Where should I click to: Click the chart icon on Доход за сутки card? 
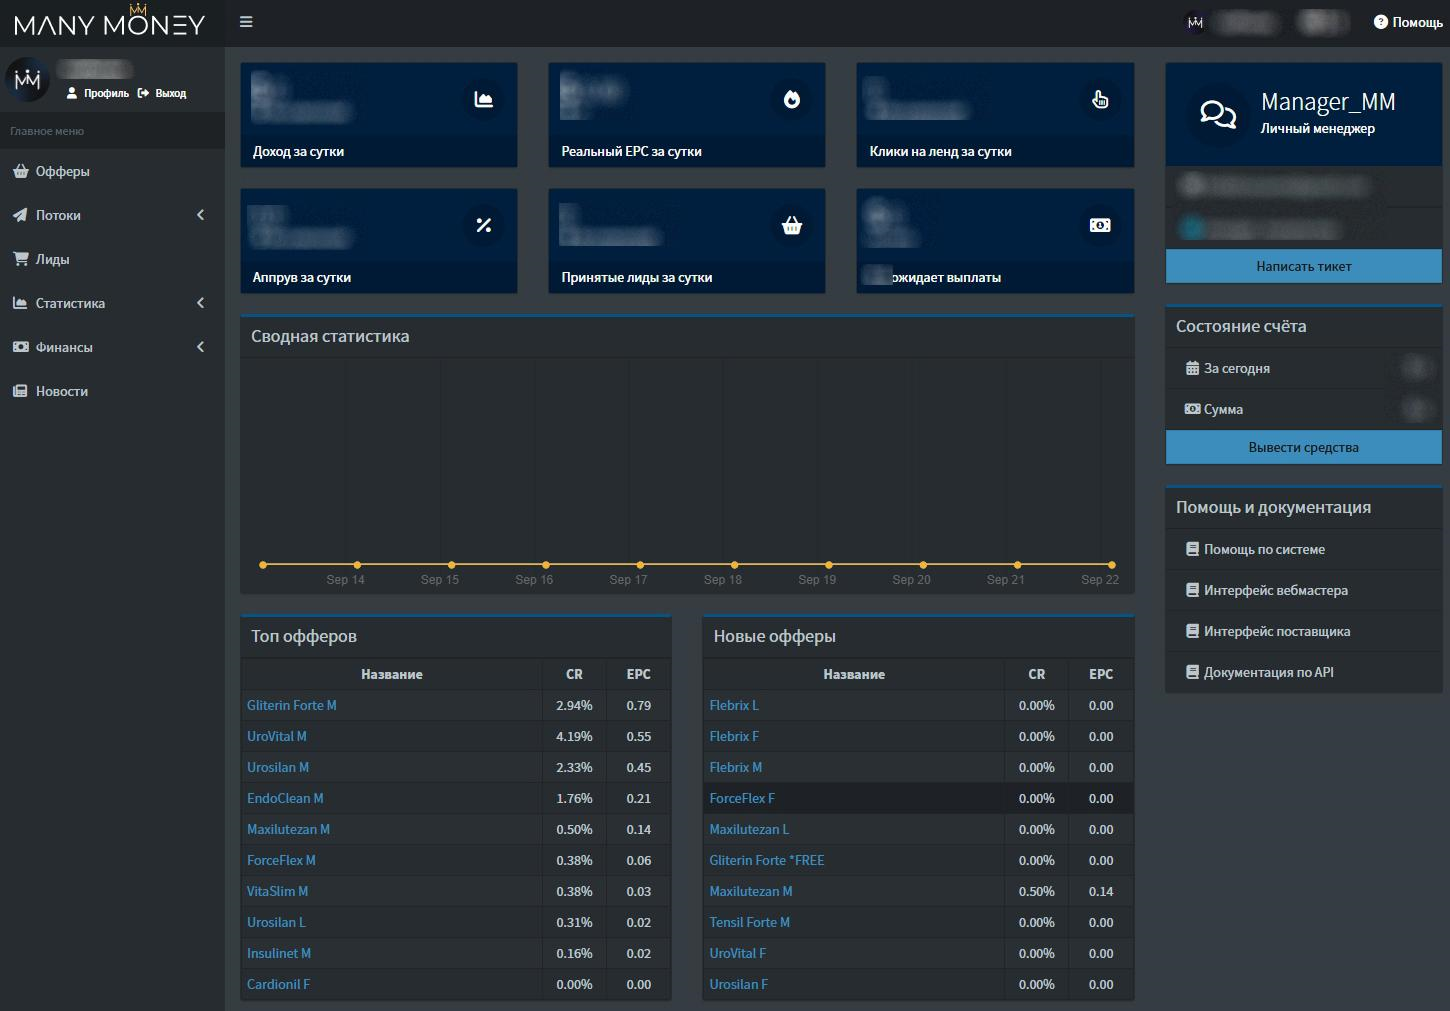click(484, 99)
